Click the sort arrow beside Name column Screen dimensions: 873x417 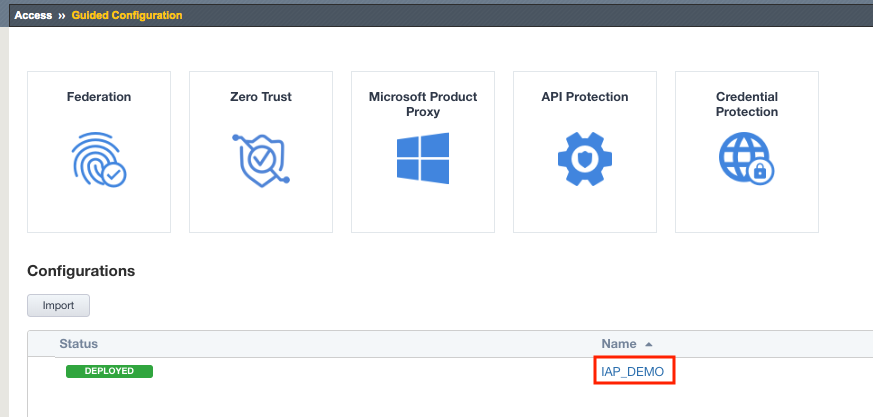pos(648,345)
